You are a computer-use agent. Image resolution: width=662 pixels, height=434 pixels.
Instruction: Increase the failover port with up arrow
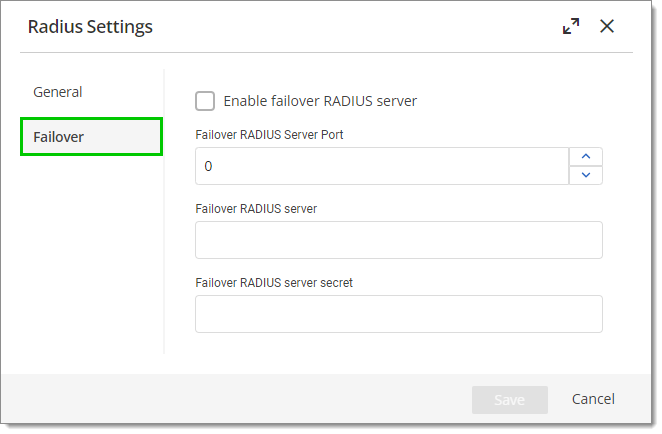click(x=586, y=157)
